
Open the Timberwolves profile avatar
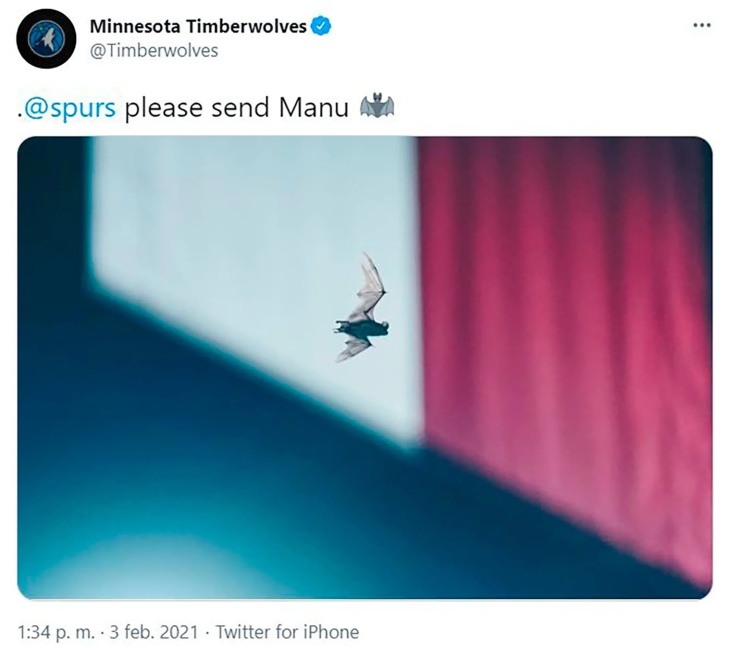46,39
